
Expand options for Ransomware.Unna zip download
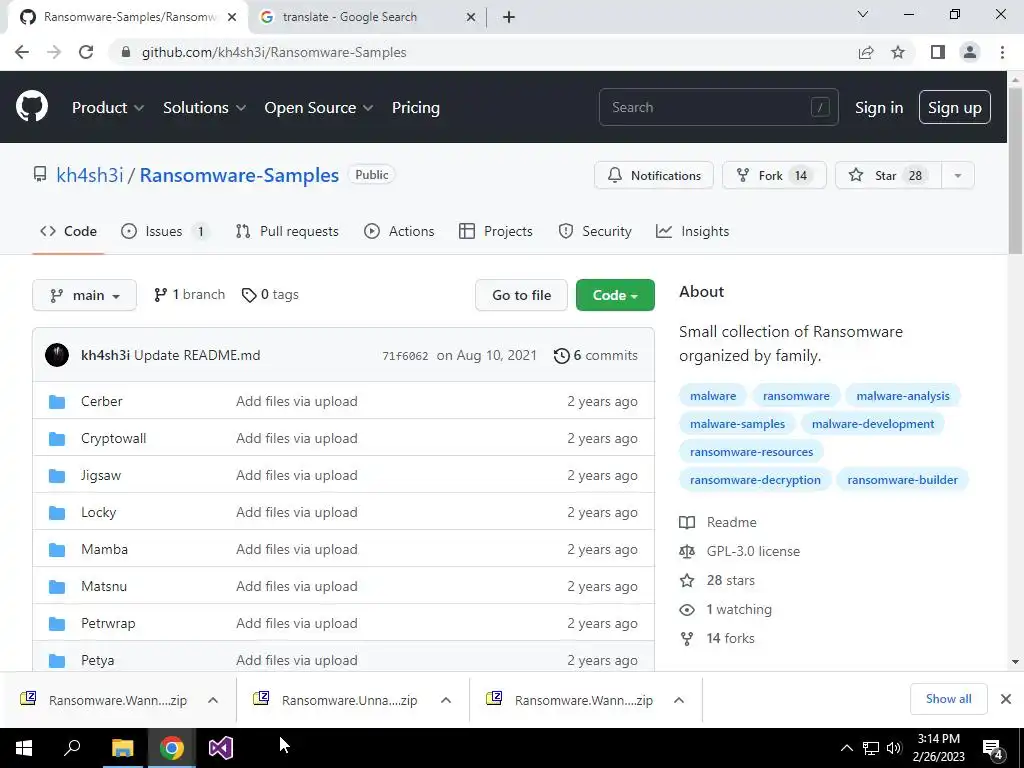pos(446,700)
